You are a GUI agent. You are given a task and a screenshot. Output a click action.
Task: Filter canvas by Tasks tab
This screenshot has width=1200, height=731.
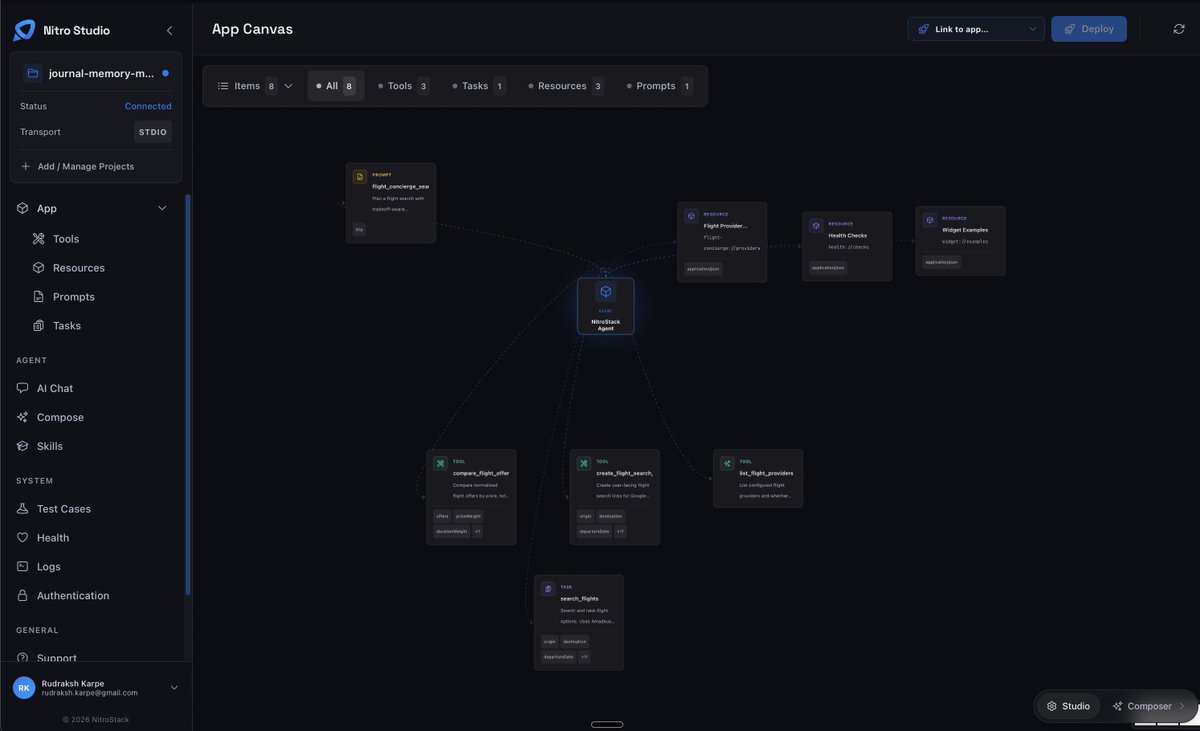(477, 86)
